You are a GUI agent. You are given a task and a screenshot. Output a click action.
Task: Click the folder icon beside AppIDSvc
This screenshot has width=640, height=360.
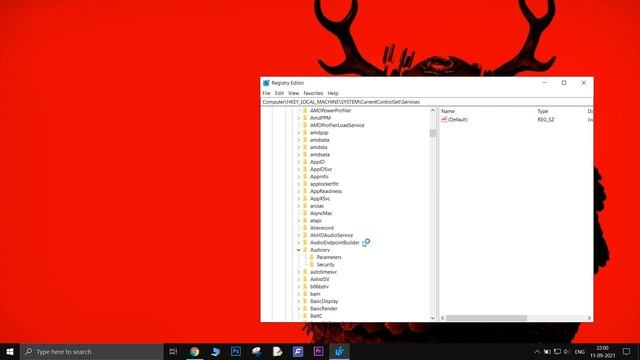pos(305,169)
